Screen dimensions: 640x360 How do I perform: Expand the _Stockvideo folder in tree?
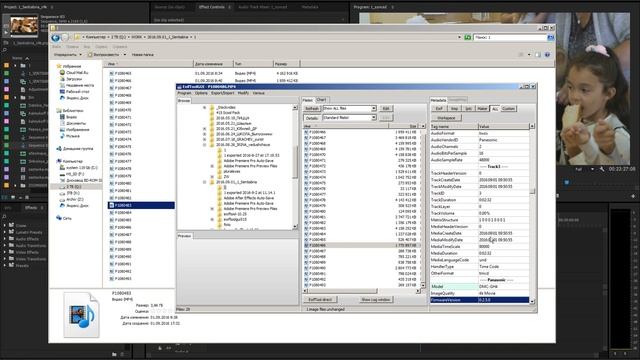(x=204, y=107)
